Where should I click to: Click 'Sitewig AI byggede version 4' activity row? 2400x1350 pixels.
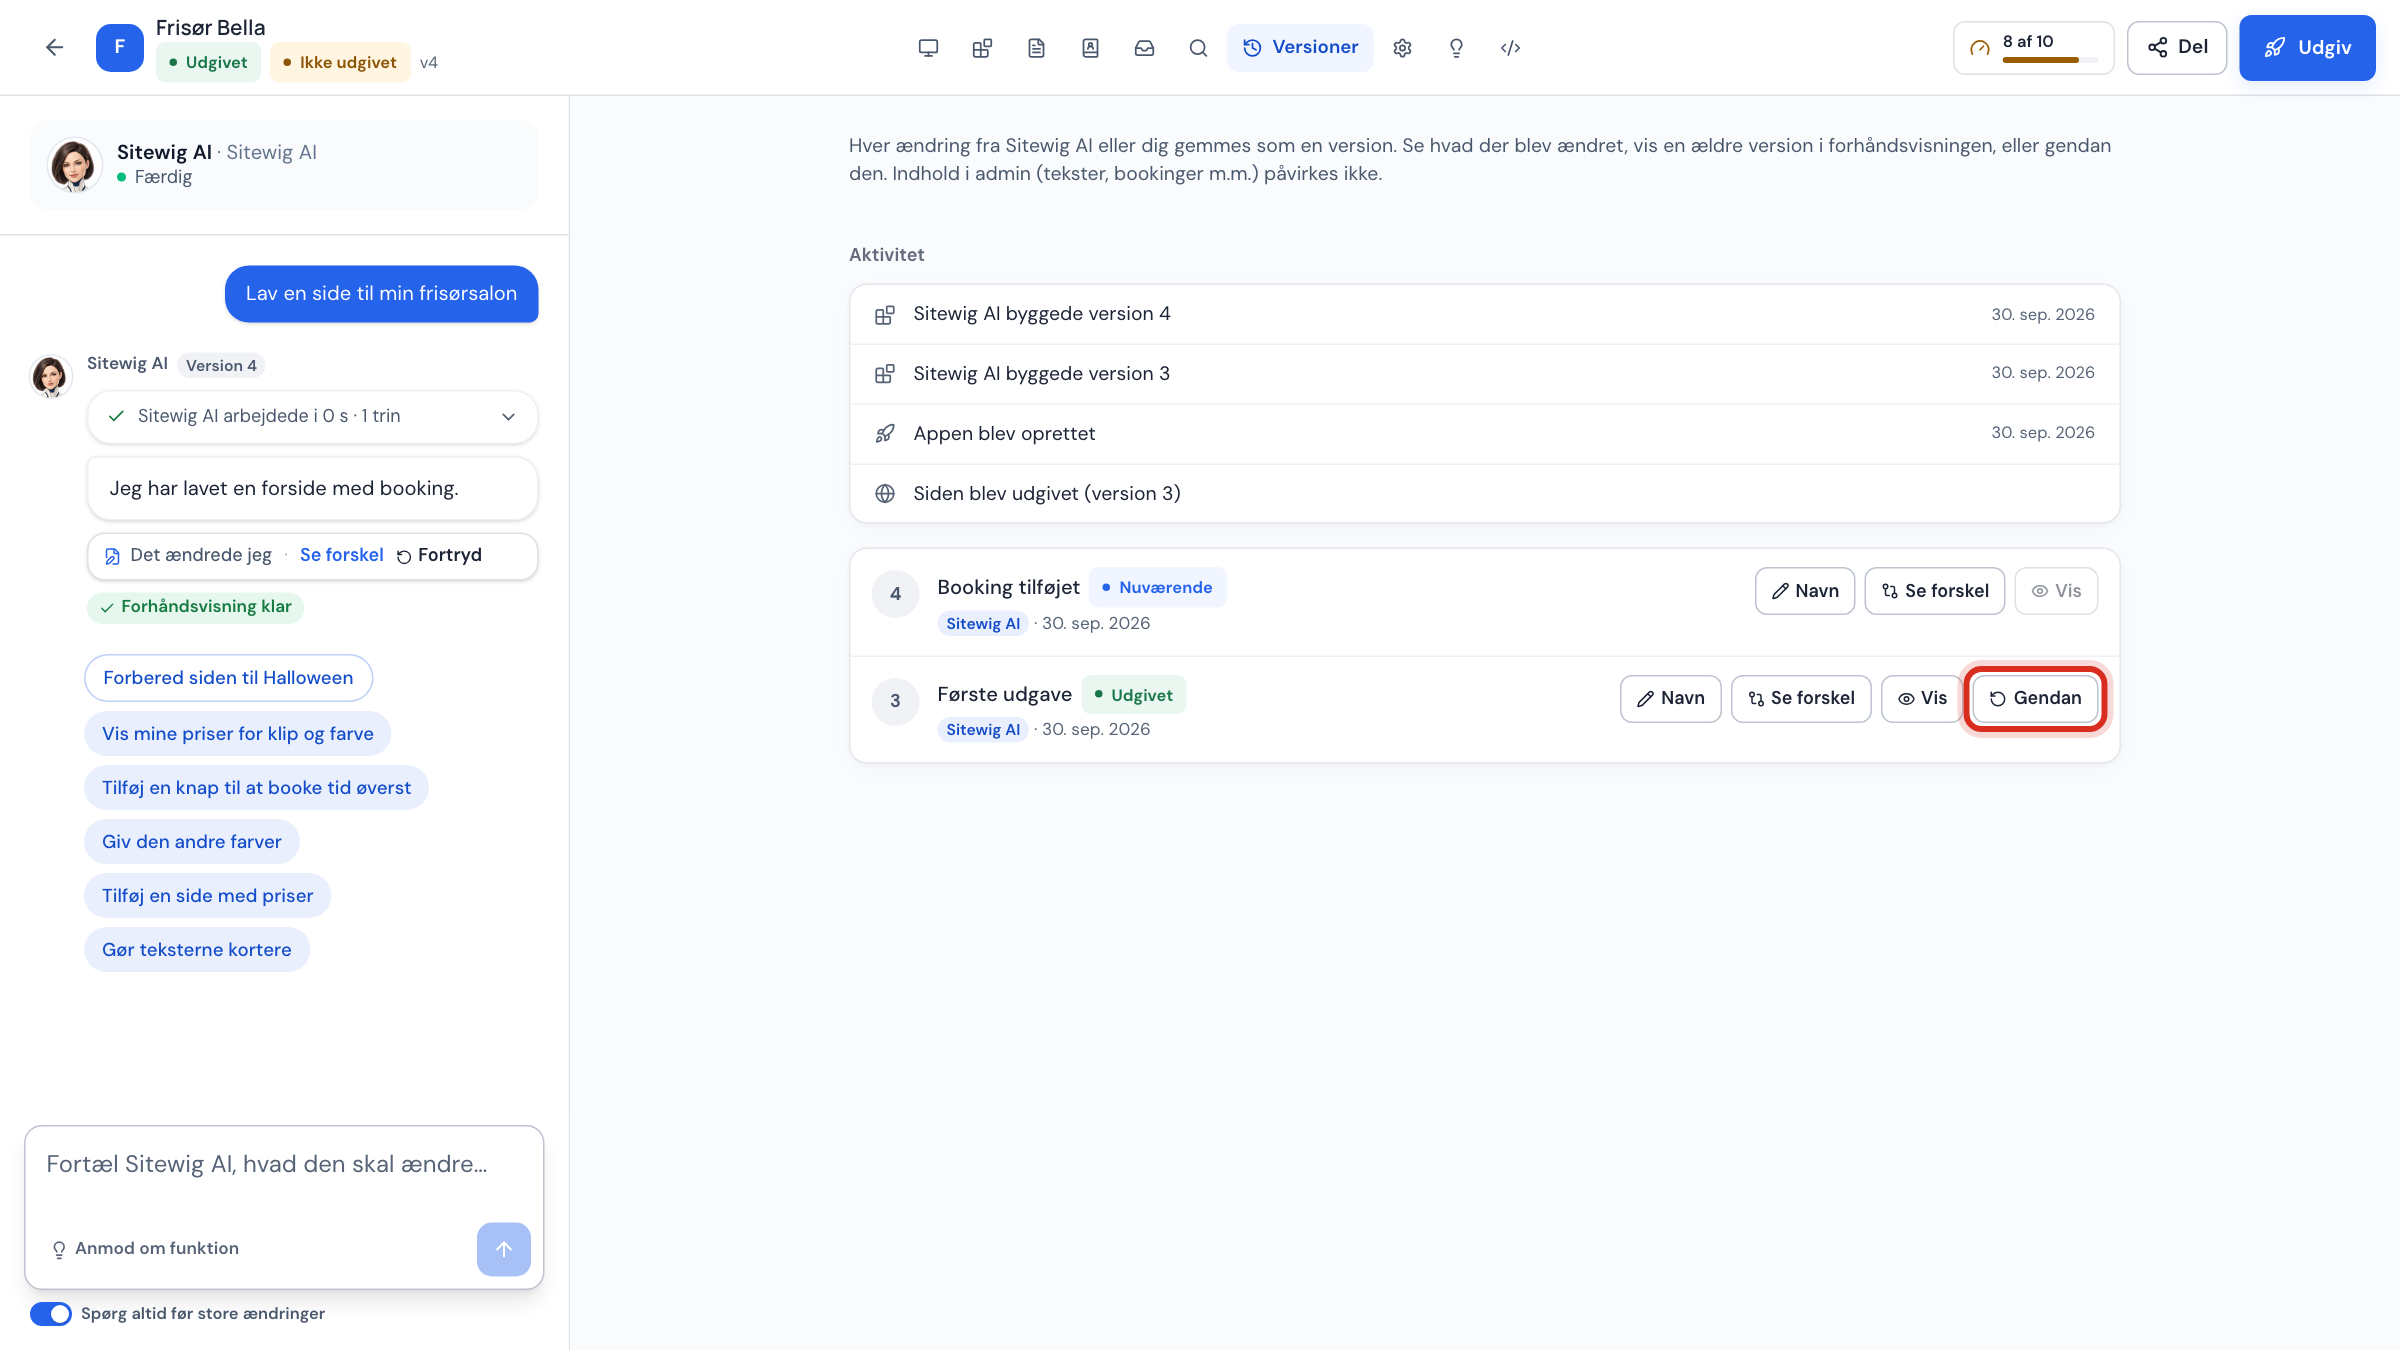point(1484,314)
